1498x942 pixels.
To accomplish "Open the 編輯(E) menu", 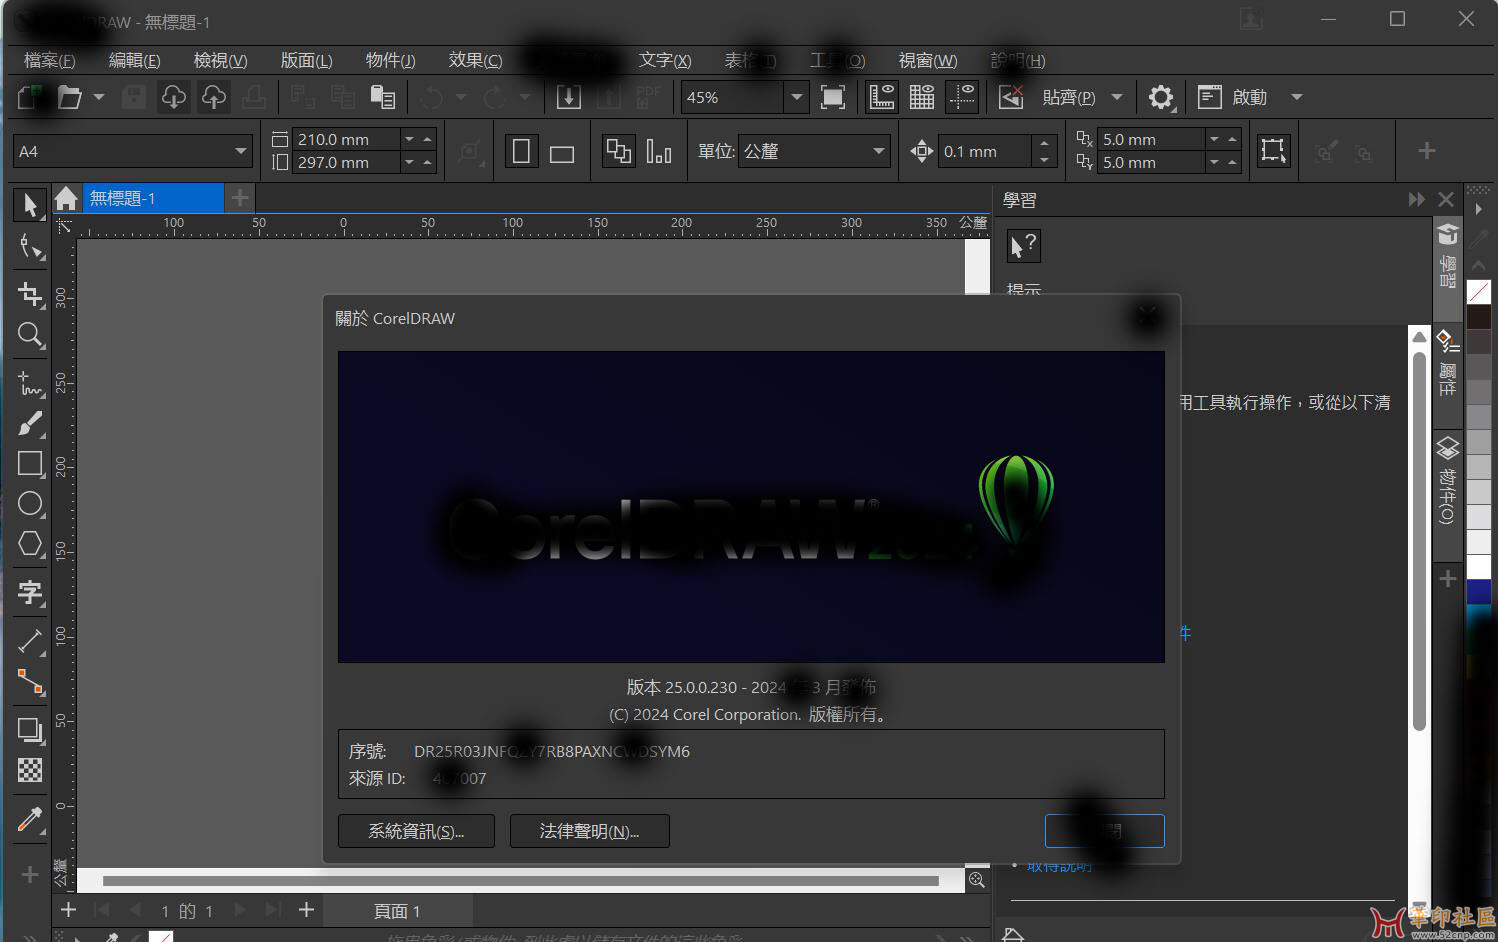I will (x=134, y=61).
